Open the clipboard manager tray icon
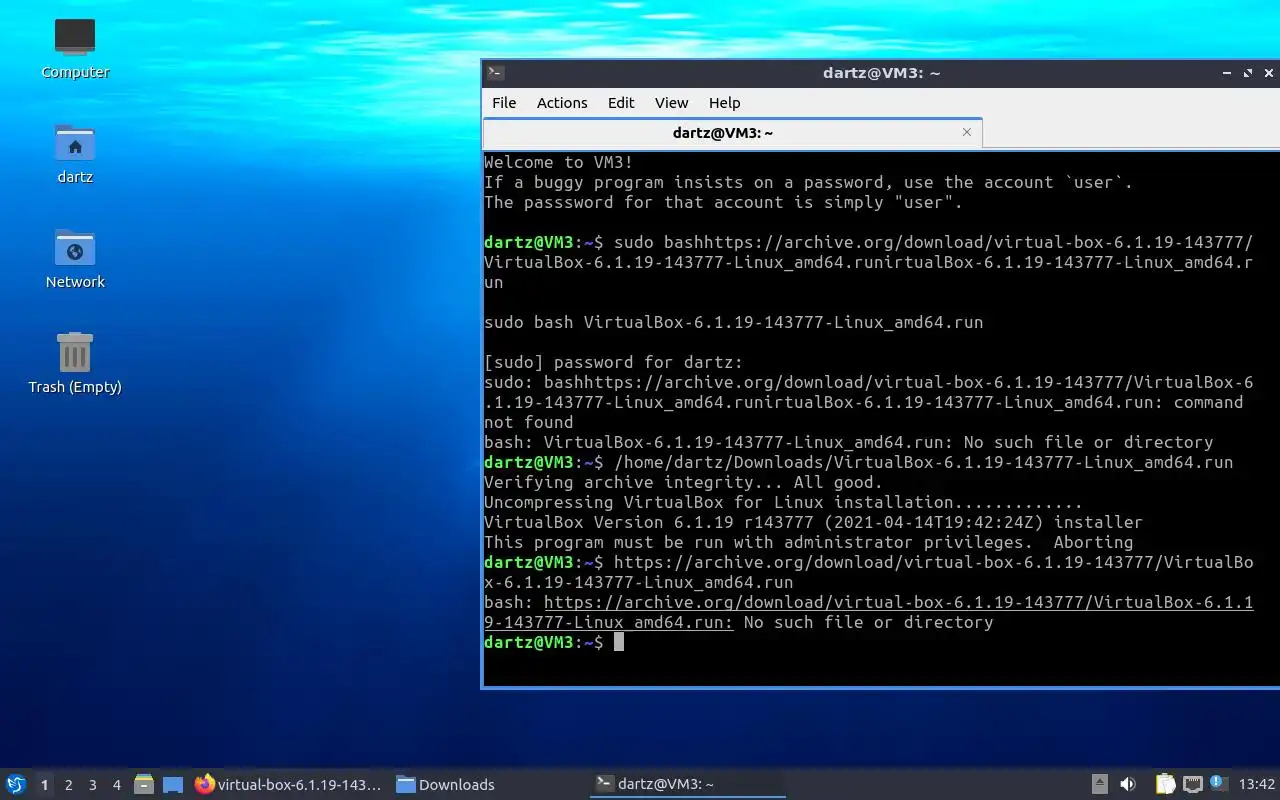The height and width of the screenshot is (800, 1280). click(1166, 785)
